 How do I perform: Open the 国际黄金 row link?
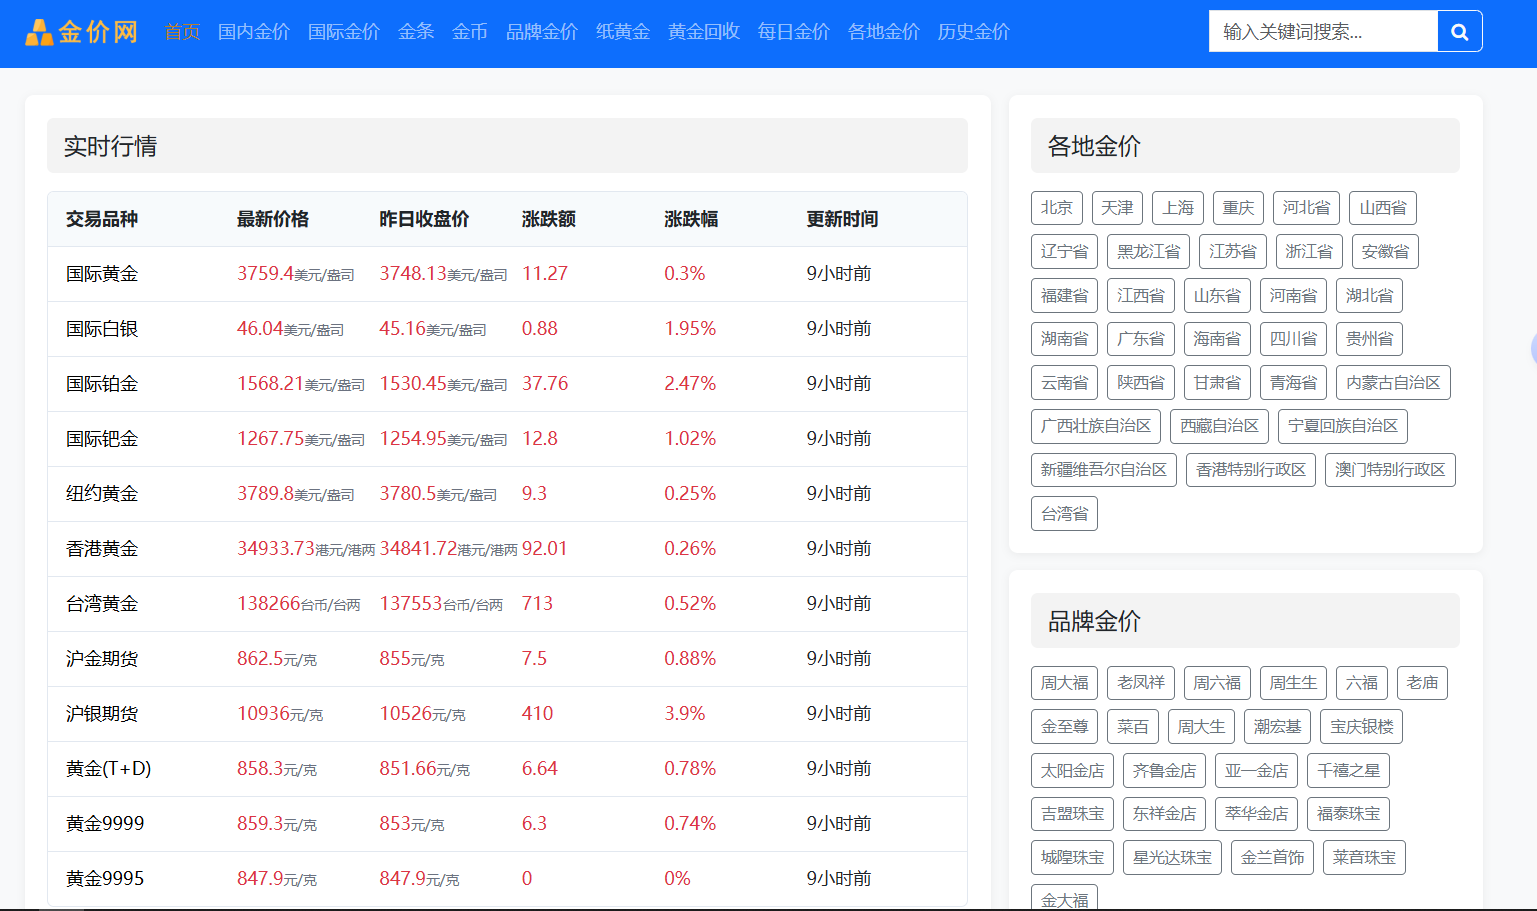coord(102,274)
